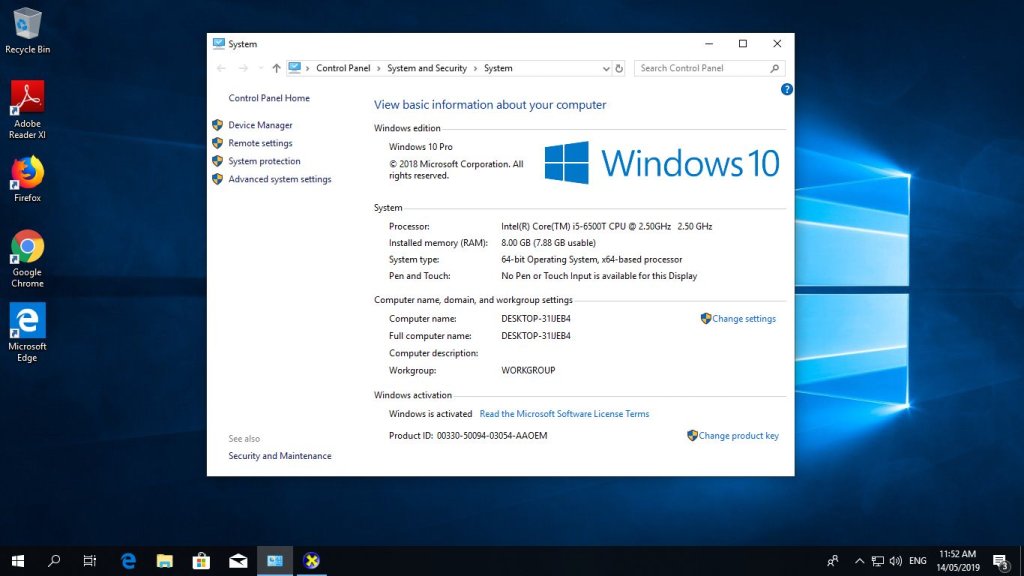Select System breadcrumb segment

(x=498, y=68)
